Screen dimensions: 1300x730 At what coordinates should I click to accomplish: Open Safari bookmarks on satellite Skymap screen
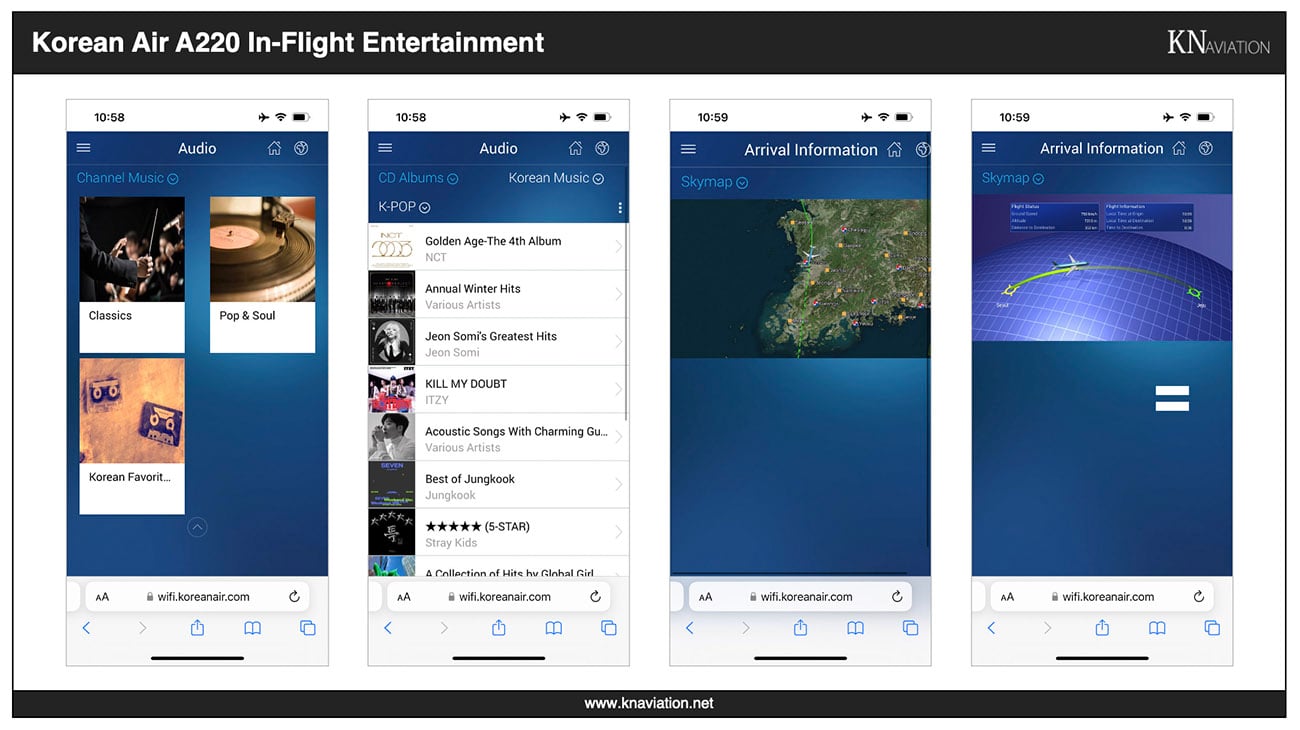855,628
